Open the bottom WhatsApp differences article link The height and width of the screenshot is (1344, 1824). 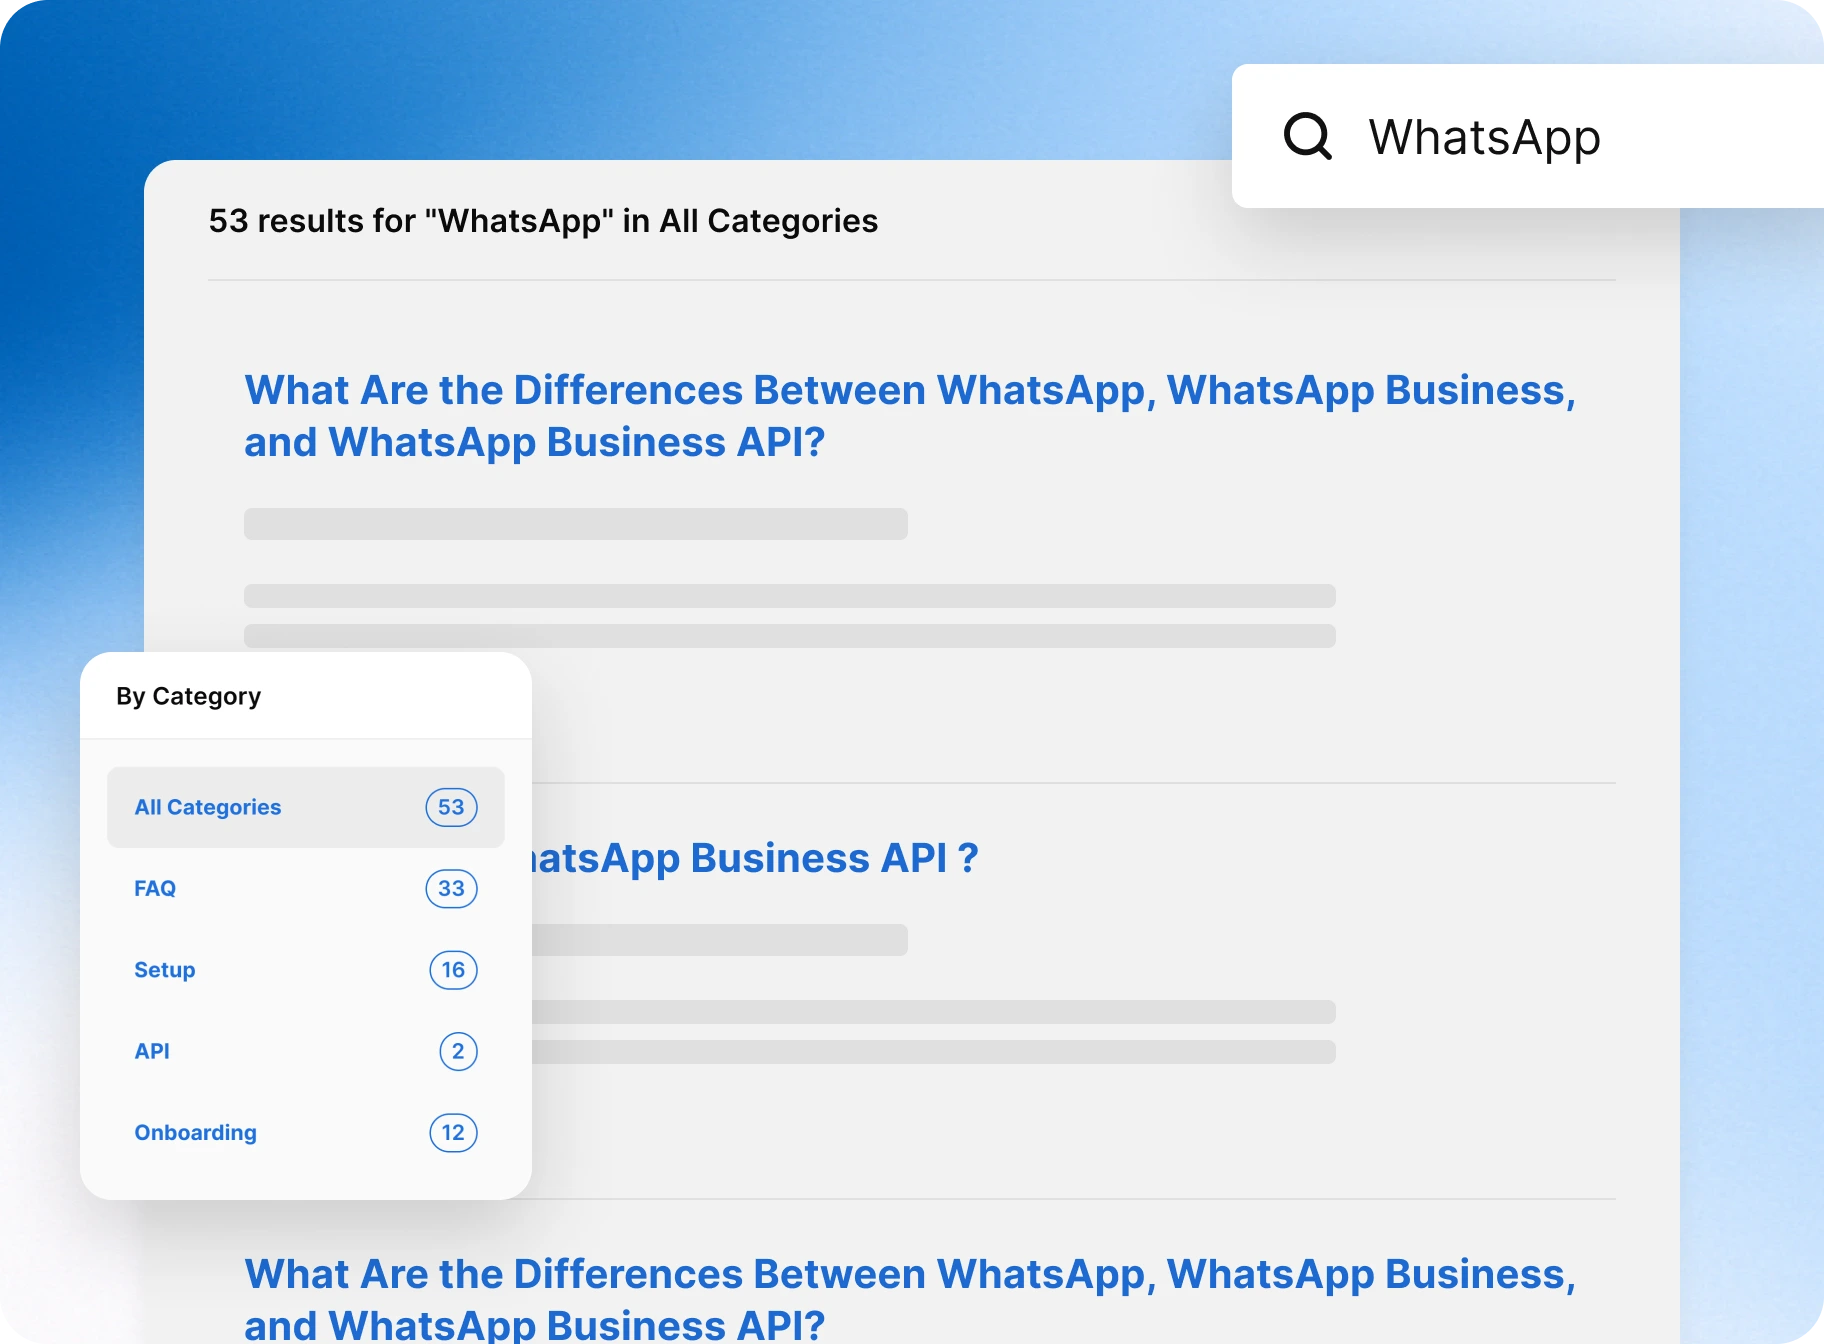click(910, 1297)
